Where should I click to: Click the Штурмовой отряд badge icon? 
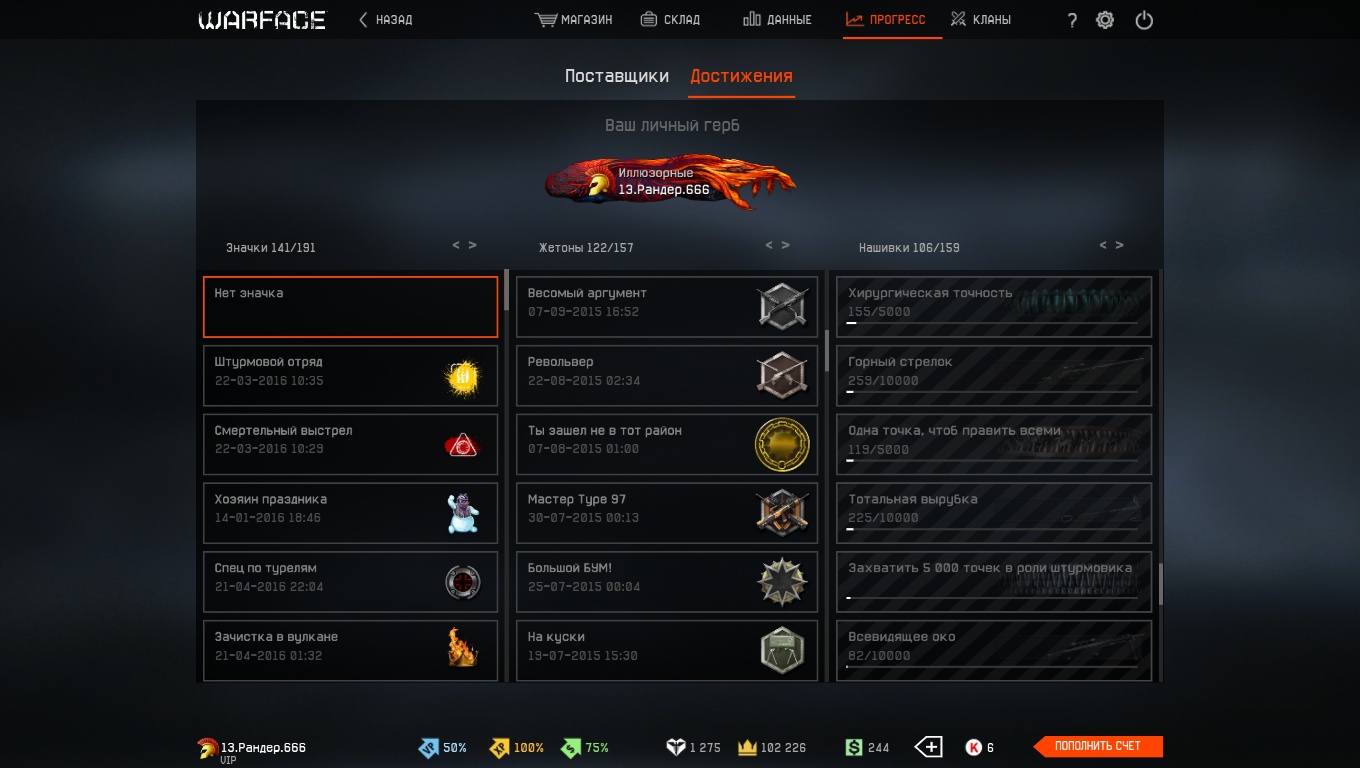click(462, 376)
